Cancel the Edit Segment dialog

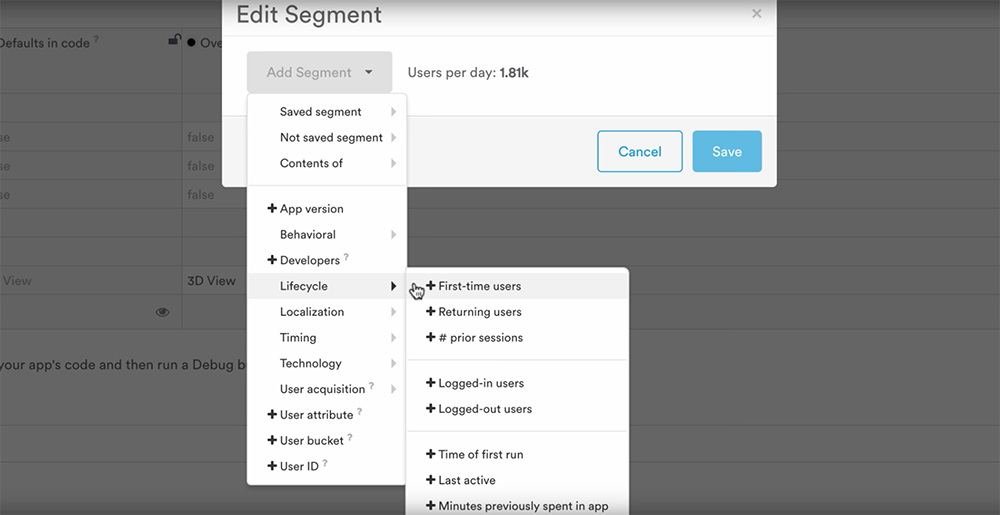[640, 152]
